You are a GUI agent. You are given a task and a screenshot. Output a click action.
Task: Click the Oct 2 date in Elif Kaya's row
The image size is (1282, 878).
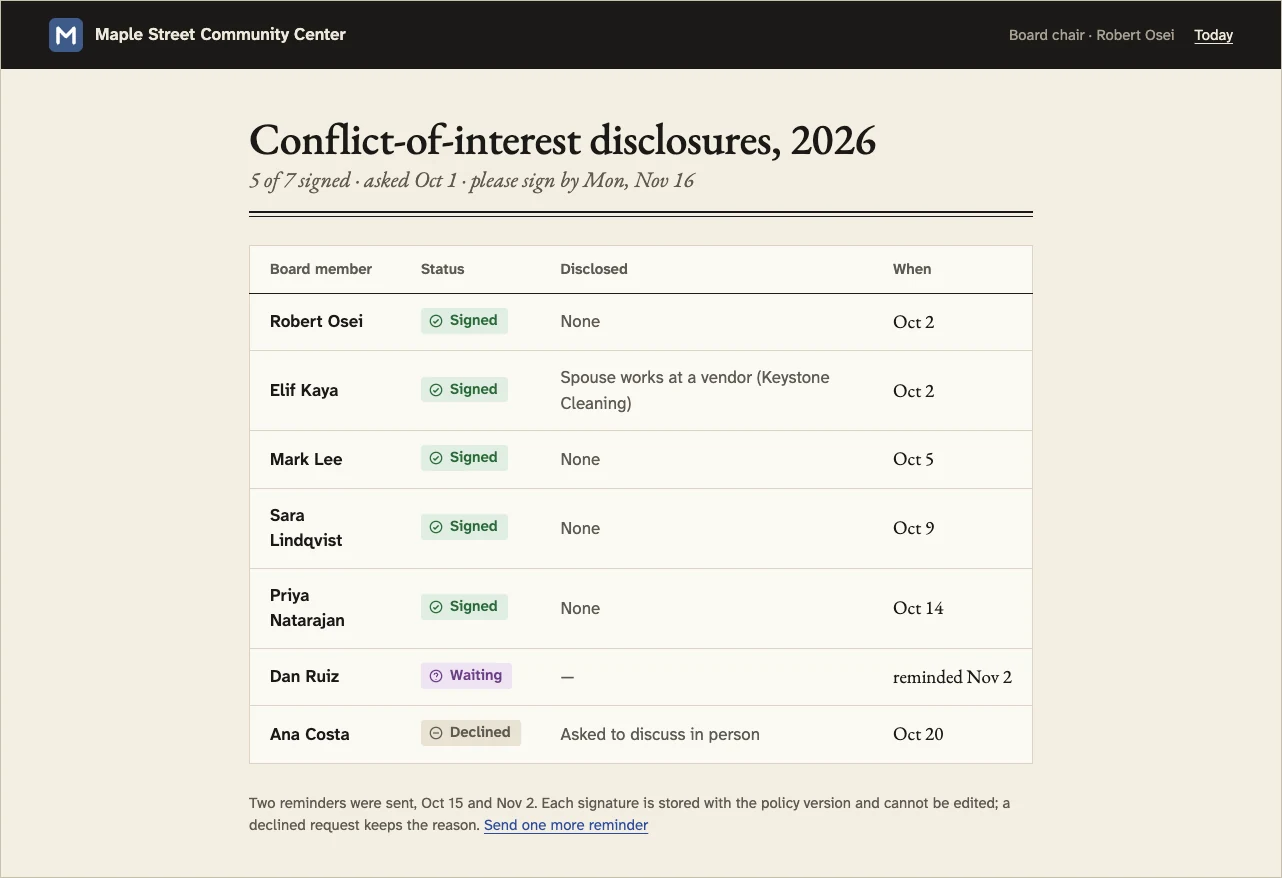click(x=913, y=391)
